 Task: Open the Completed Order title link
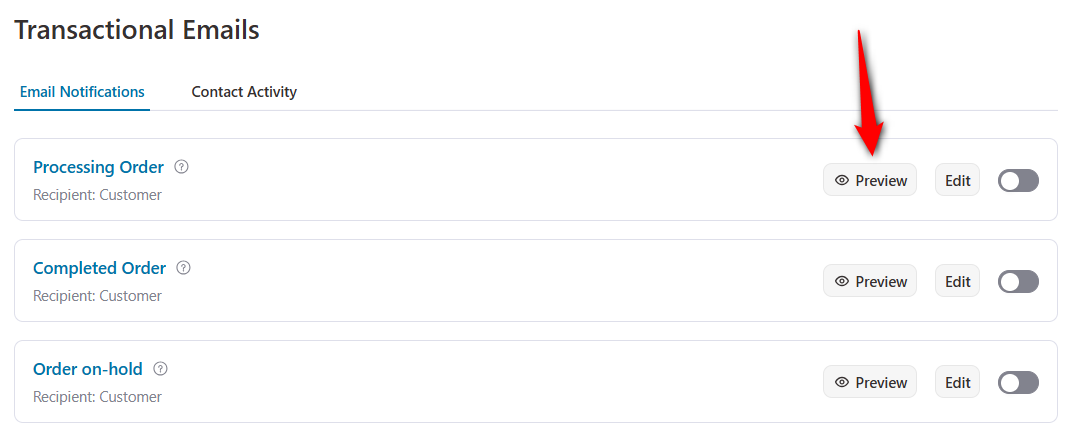[x=100, y=268]
